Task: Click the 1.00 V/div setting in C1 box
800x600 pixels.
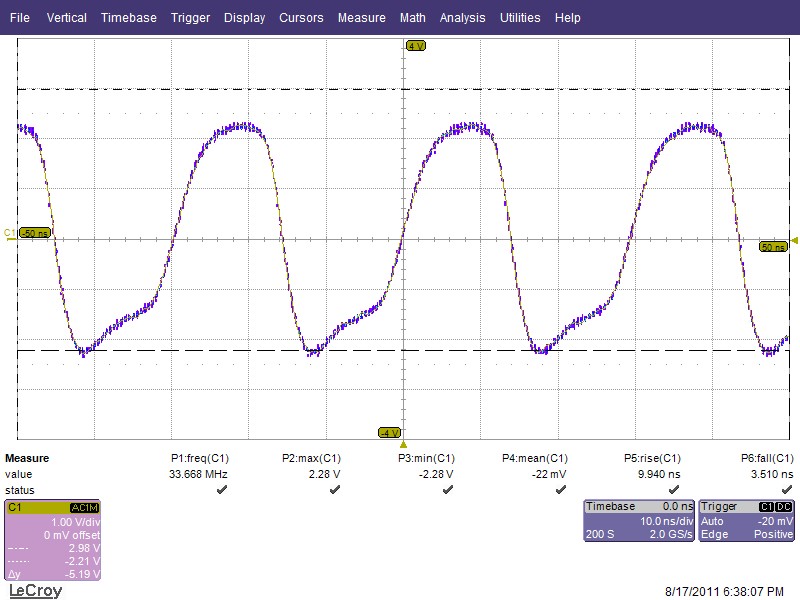Action: pyautogui.click(x=76, y=522)
